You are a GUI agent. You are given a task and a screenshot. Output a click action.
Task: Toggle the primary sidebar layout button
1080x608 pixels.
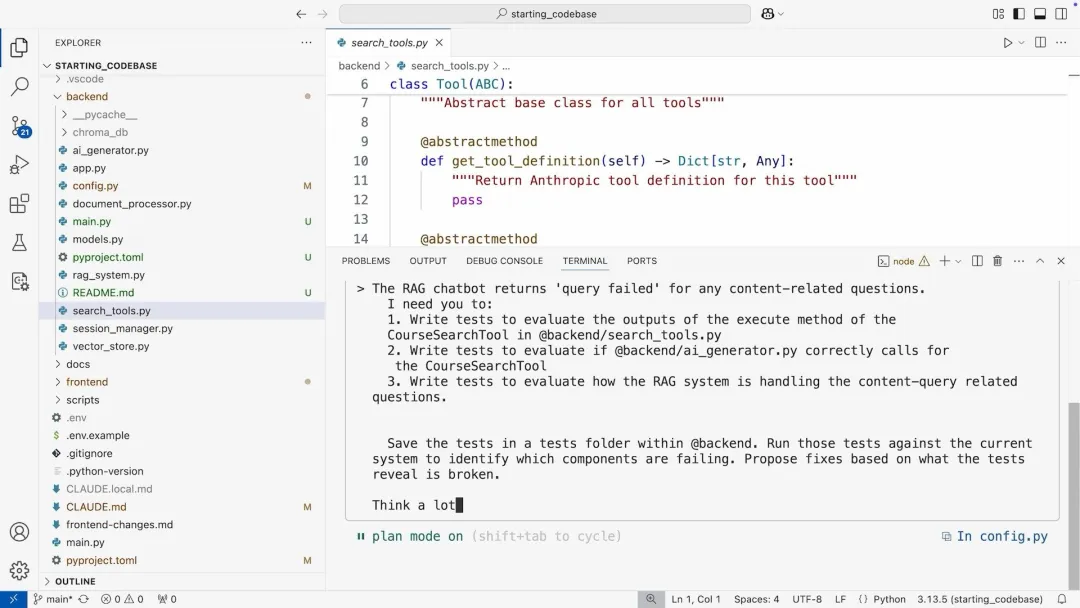click(1019, 14)
